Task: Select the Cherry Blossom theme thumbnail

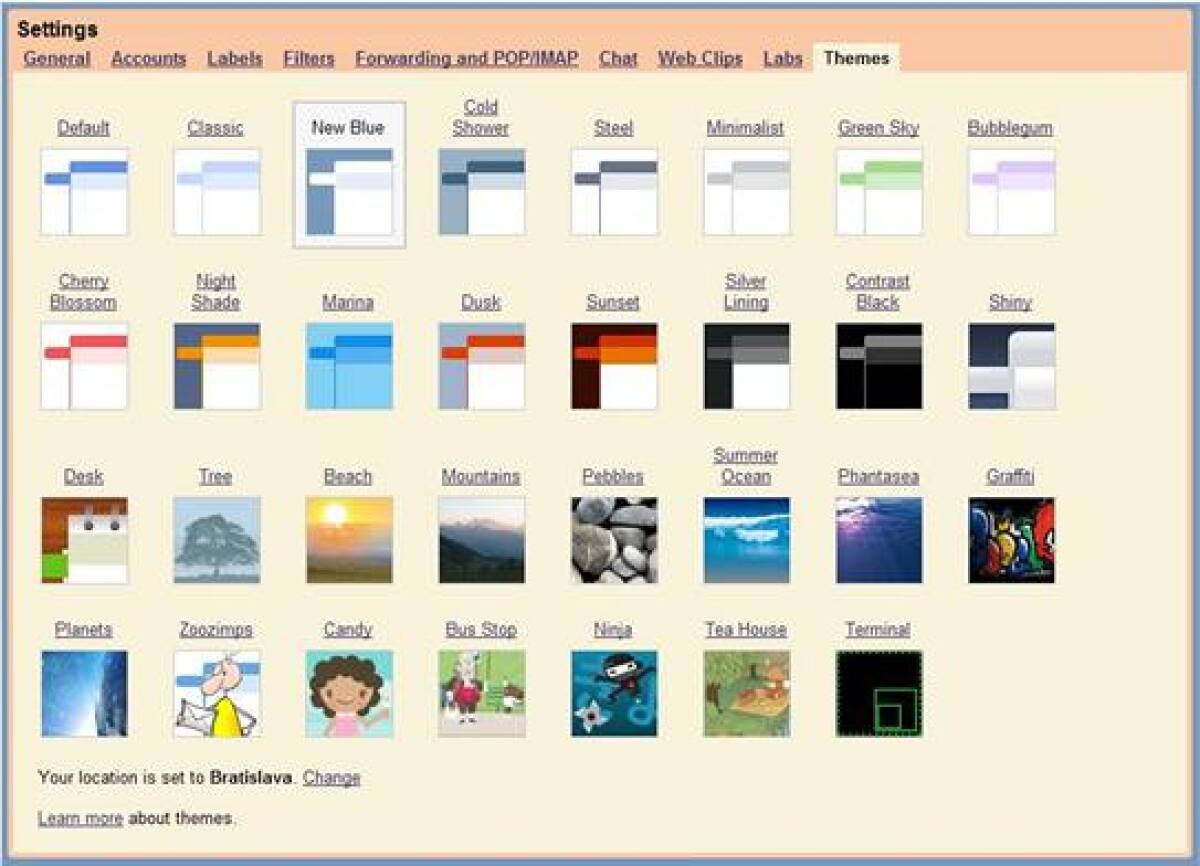Action: point(84,366)
